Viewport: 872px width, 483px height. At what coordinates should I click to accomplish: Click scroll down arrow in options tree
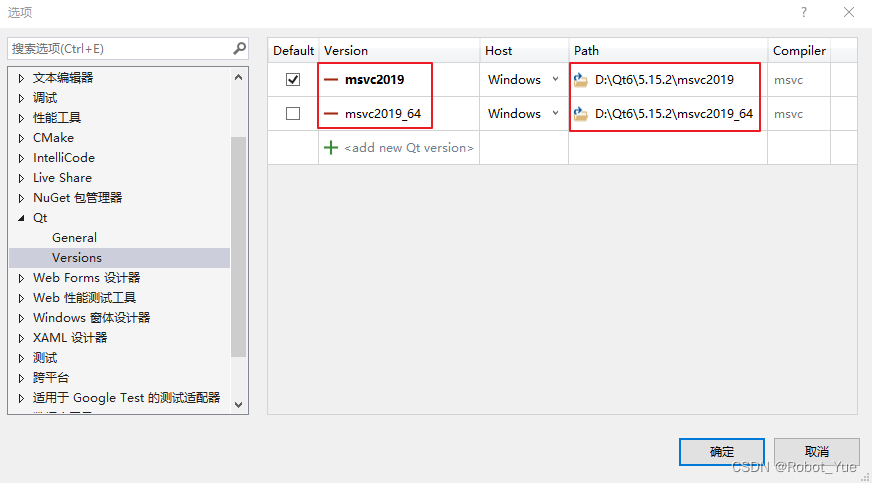click(x=239, y=405)
